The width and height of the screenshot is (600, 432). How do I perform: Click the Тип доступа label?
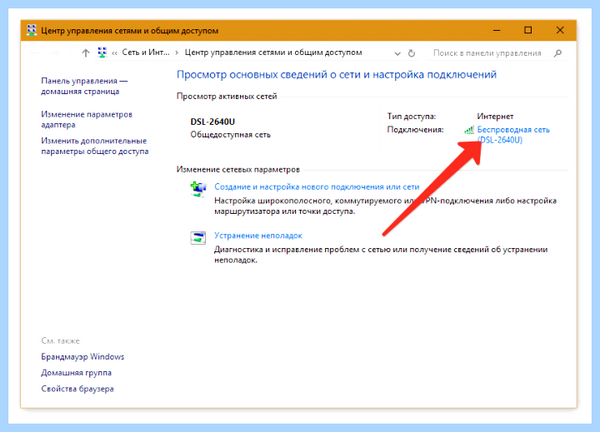pos(411,116)
